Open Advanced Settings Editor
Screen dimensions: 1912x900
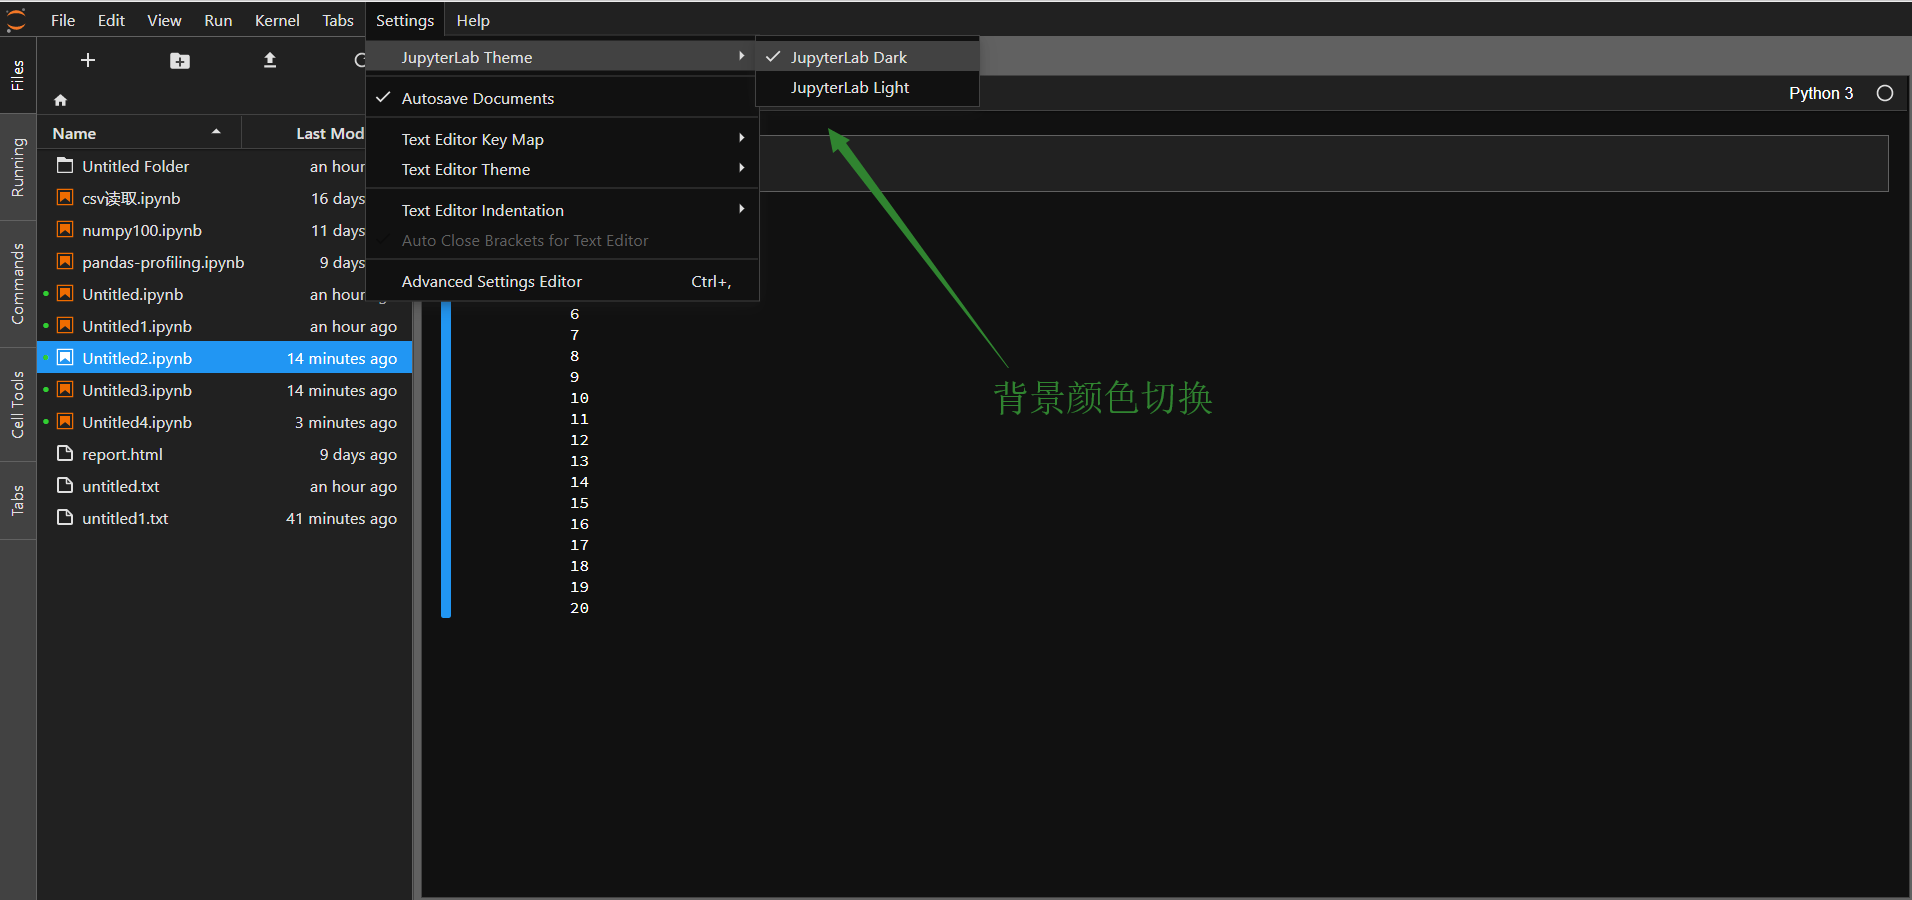click(x=562, y=281)
